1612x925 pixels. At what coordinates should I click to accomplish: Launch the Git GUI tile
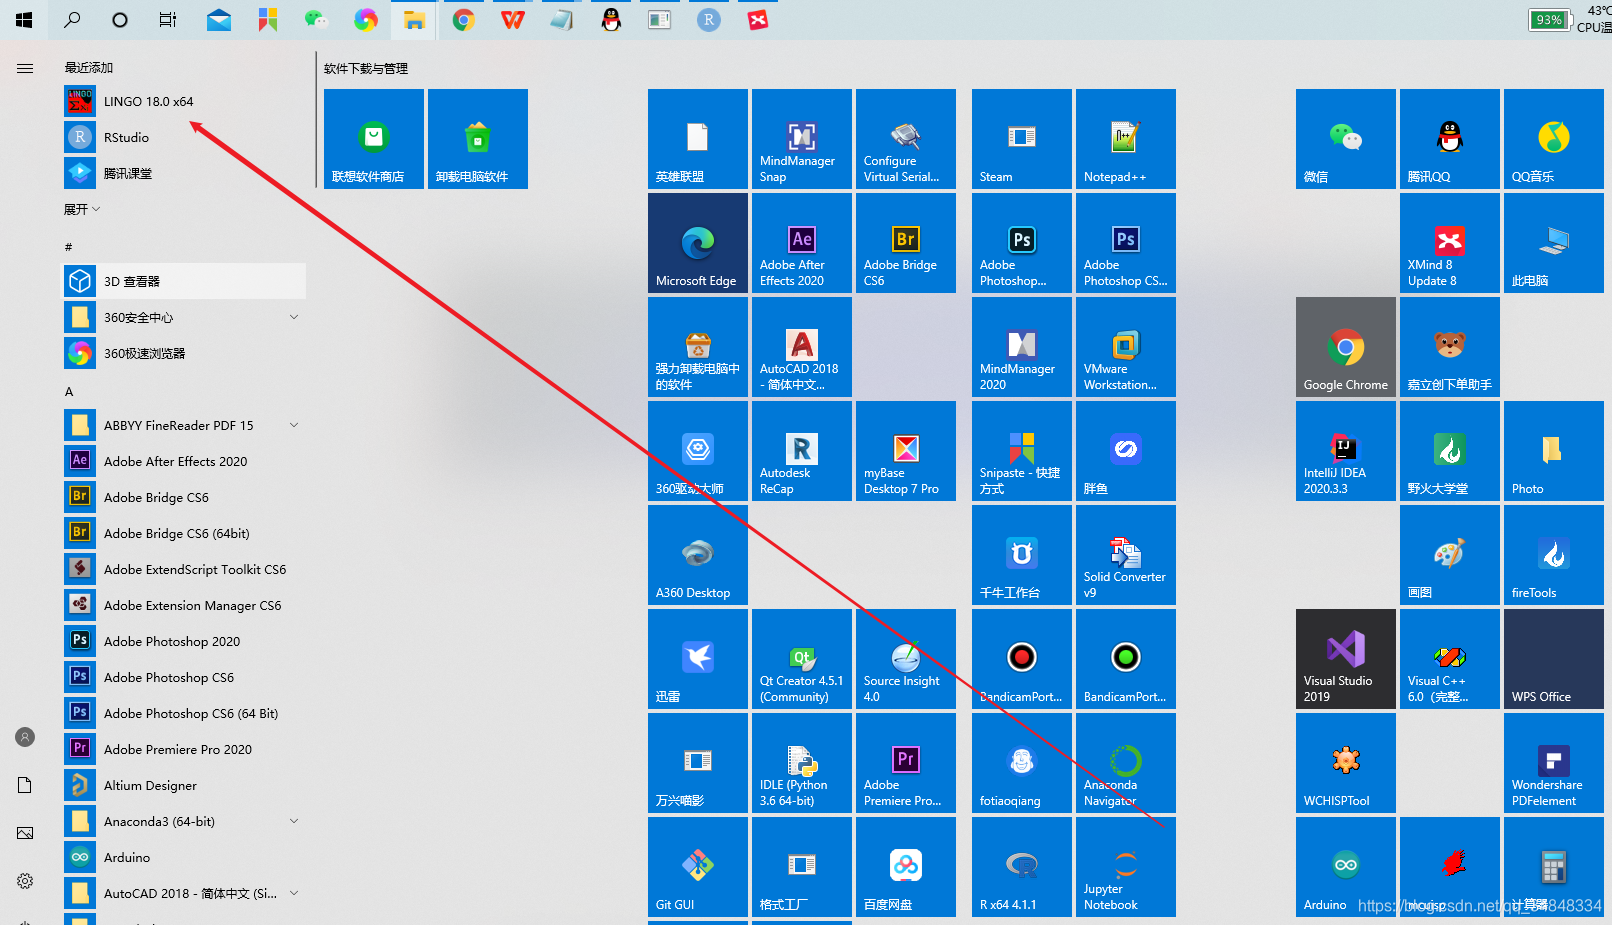[x=698, y=867]
